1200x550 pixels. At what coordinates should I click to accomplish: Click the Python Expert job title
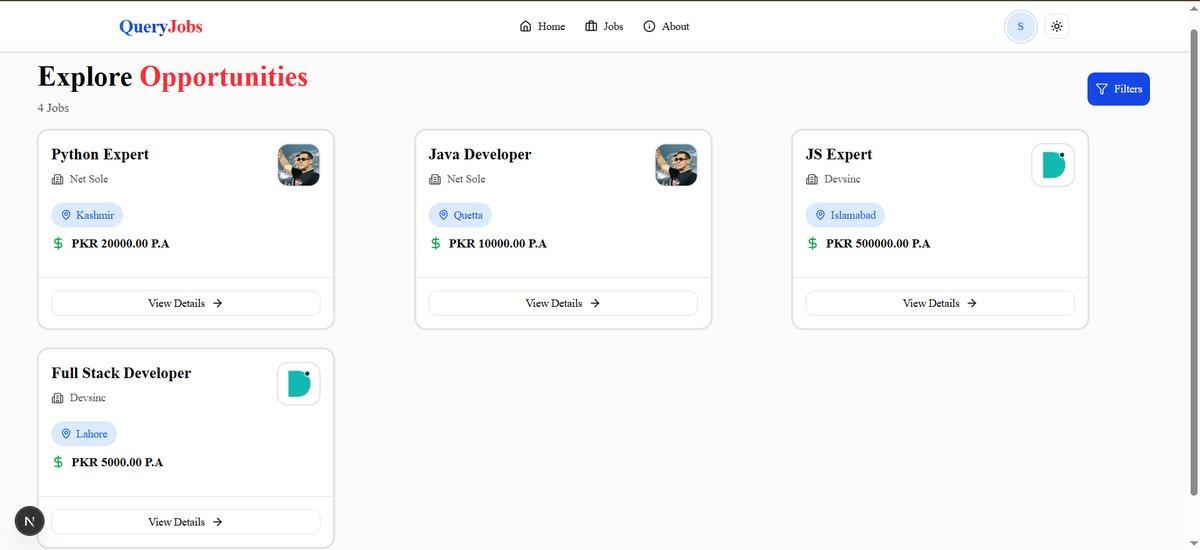point(100,154)
